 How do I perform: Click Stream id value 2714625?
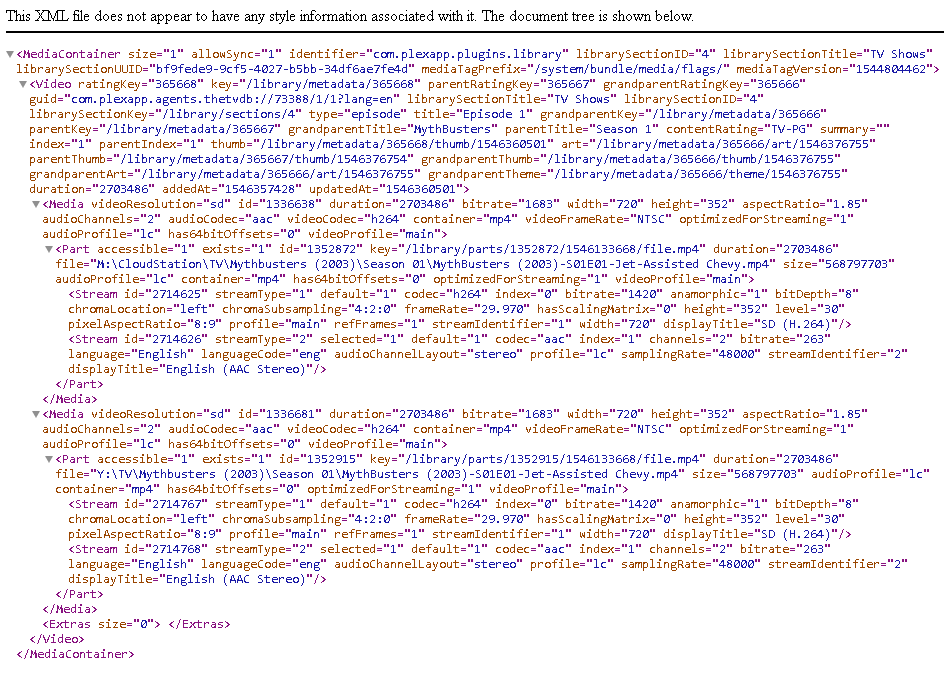177,294
